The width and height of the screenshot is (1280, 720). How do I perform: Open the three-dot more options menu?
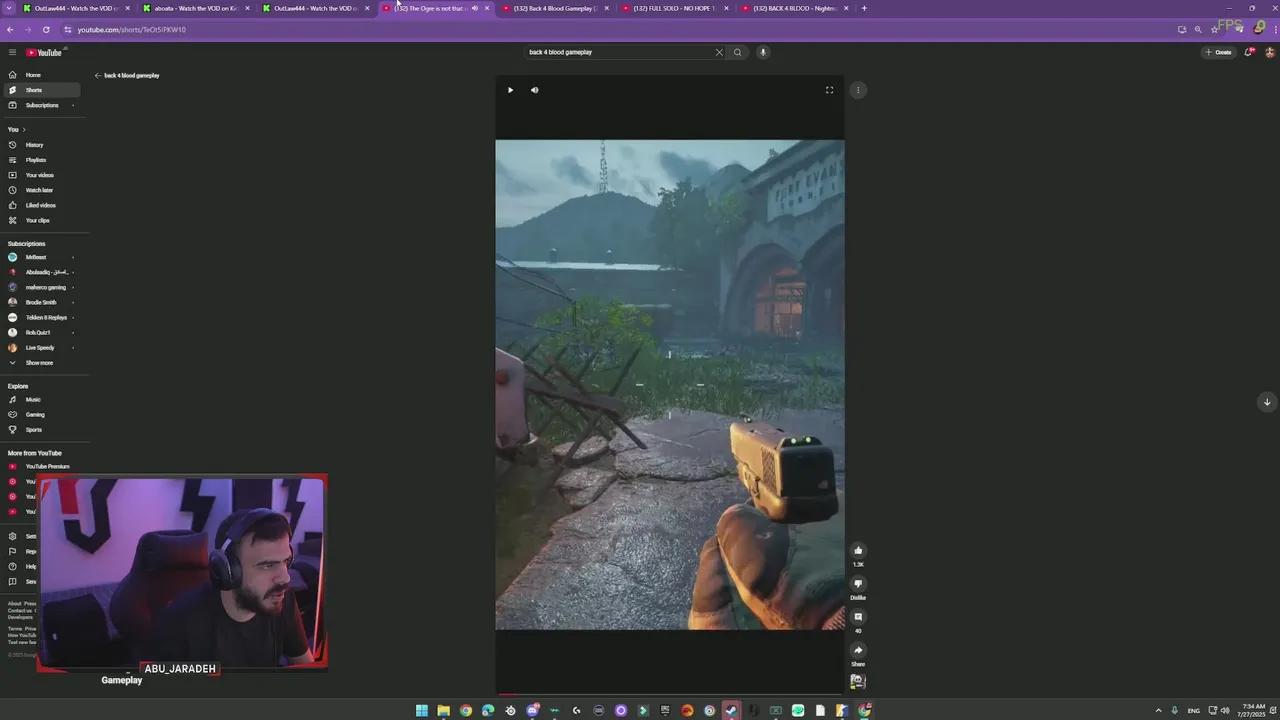(x=858, y=90)
